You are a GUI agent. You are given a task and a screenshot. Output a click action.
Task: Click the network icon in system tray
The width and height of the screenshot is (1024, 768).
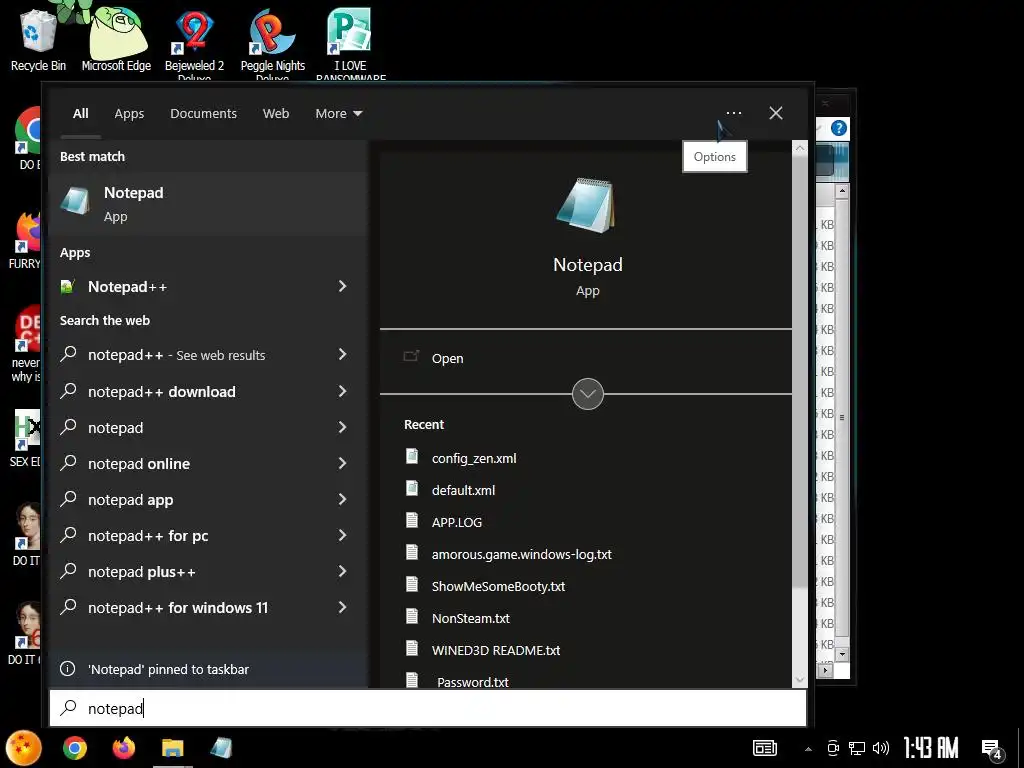(856, 748)
